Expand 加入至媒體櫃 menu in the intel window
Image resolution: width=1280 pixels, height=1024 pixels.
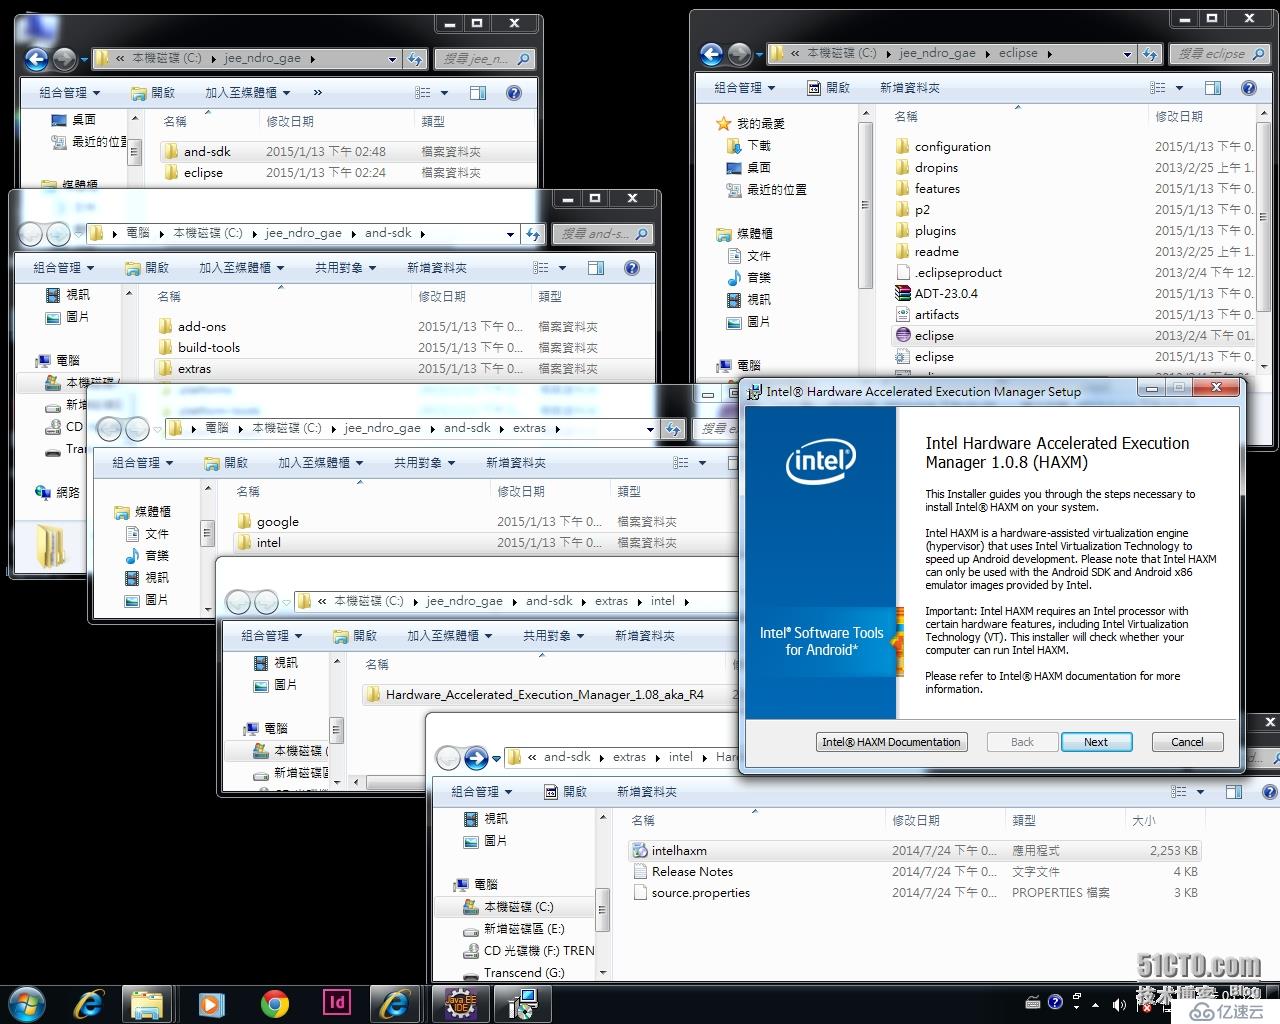point(449,636)
